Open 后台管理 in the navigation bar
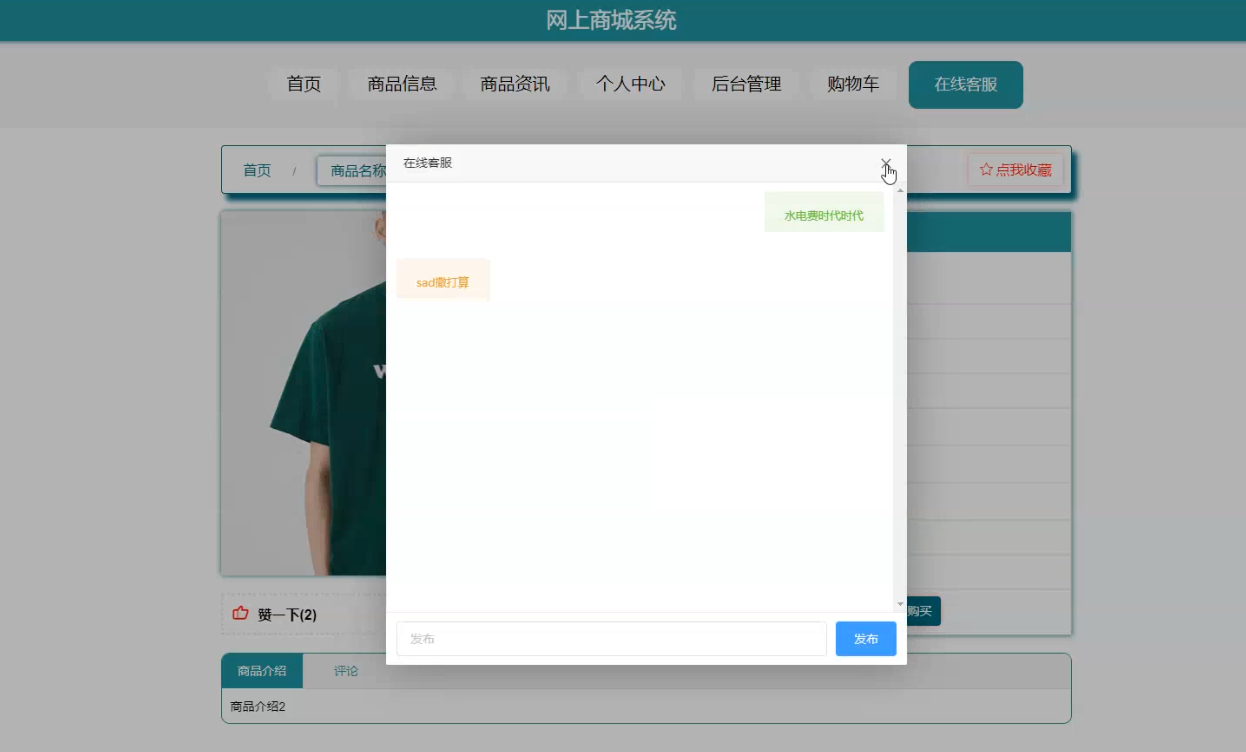 point(746,84)
